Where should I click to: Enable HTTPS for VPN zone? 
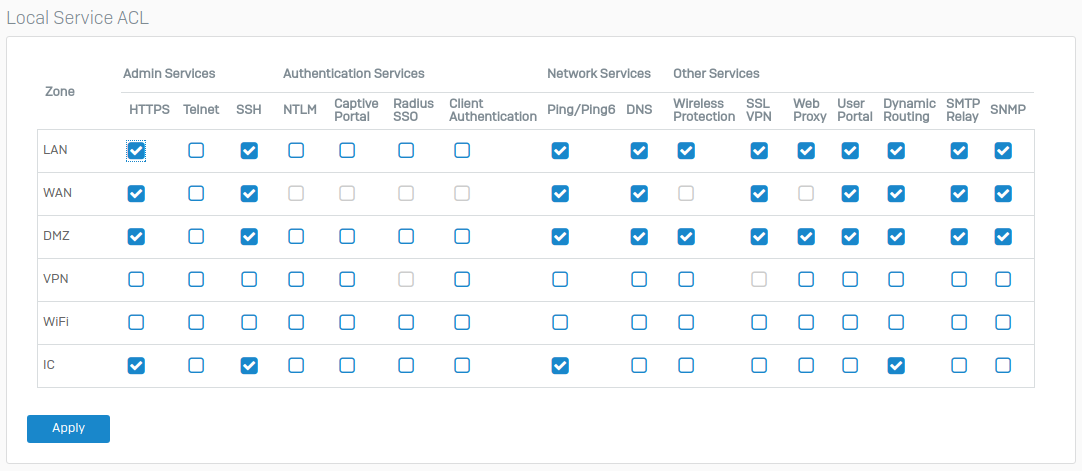(136, 279)
